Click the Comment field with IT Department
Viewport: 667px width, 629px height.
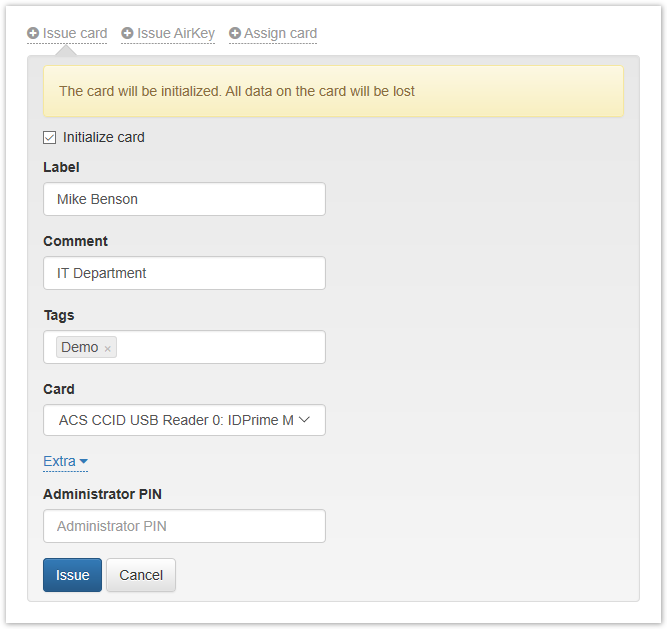[x=184, y=273]
